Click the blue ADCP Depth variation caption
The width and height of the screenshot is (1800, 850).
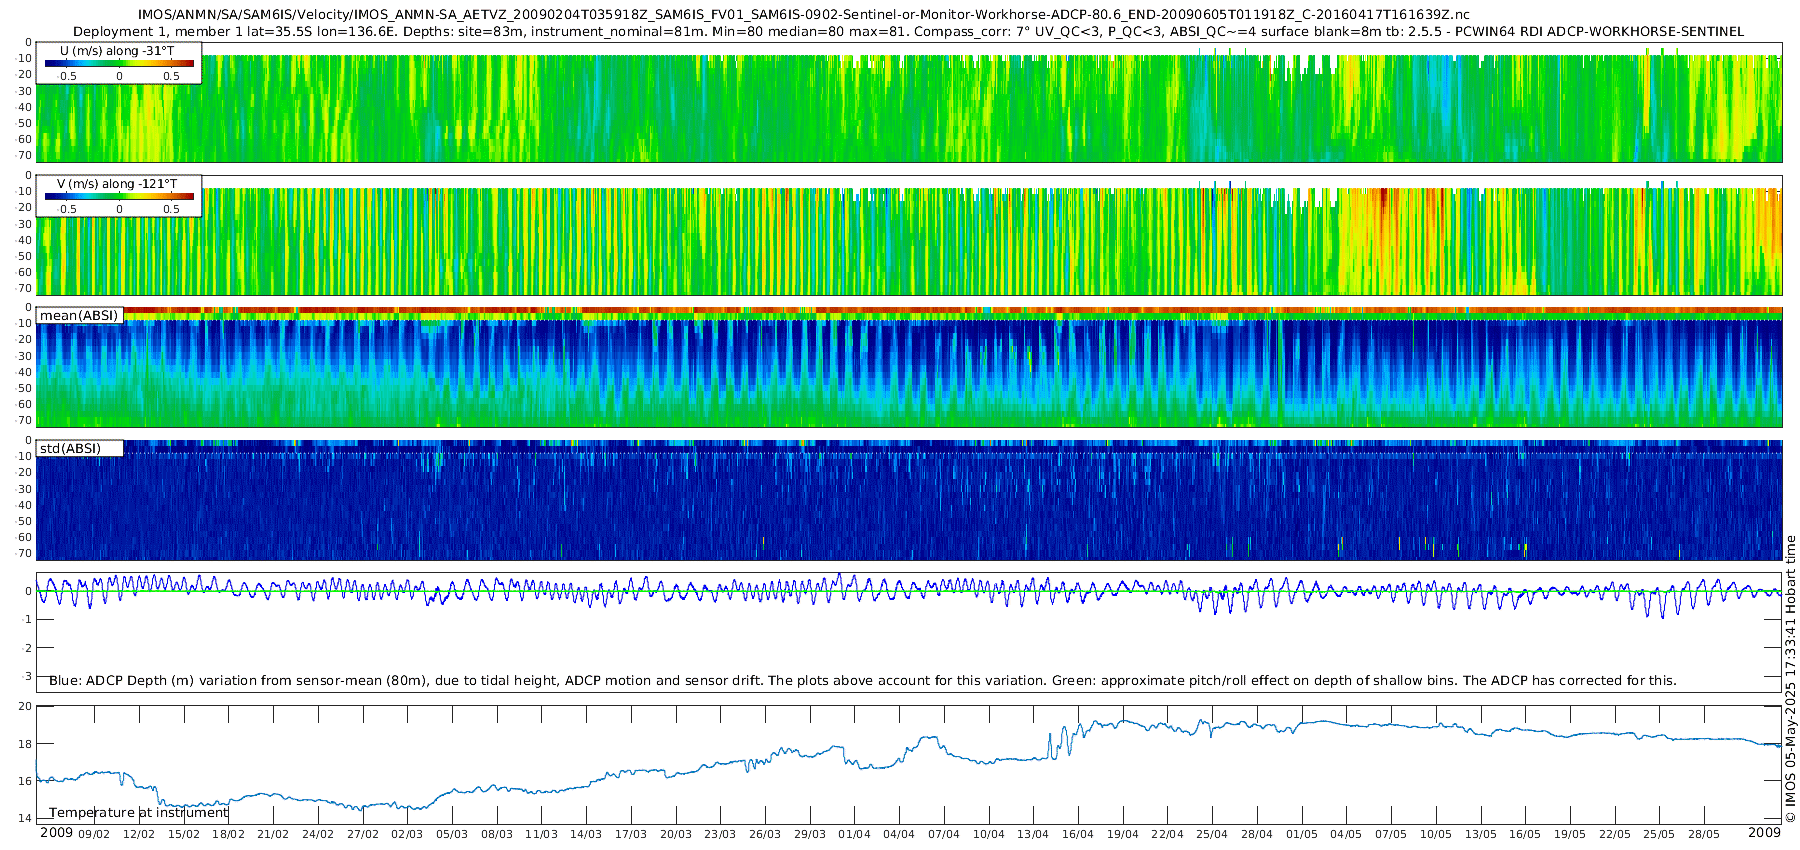coord(863,681)
